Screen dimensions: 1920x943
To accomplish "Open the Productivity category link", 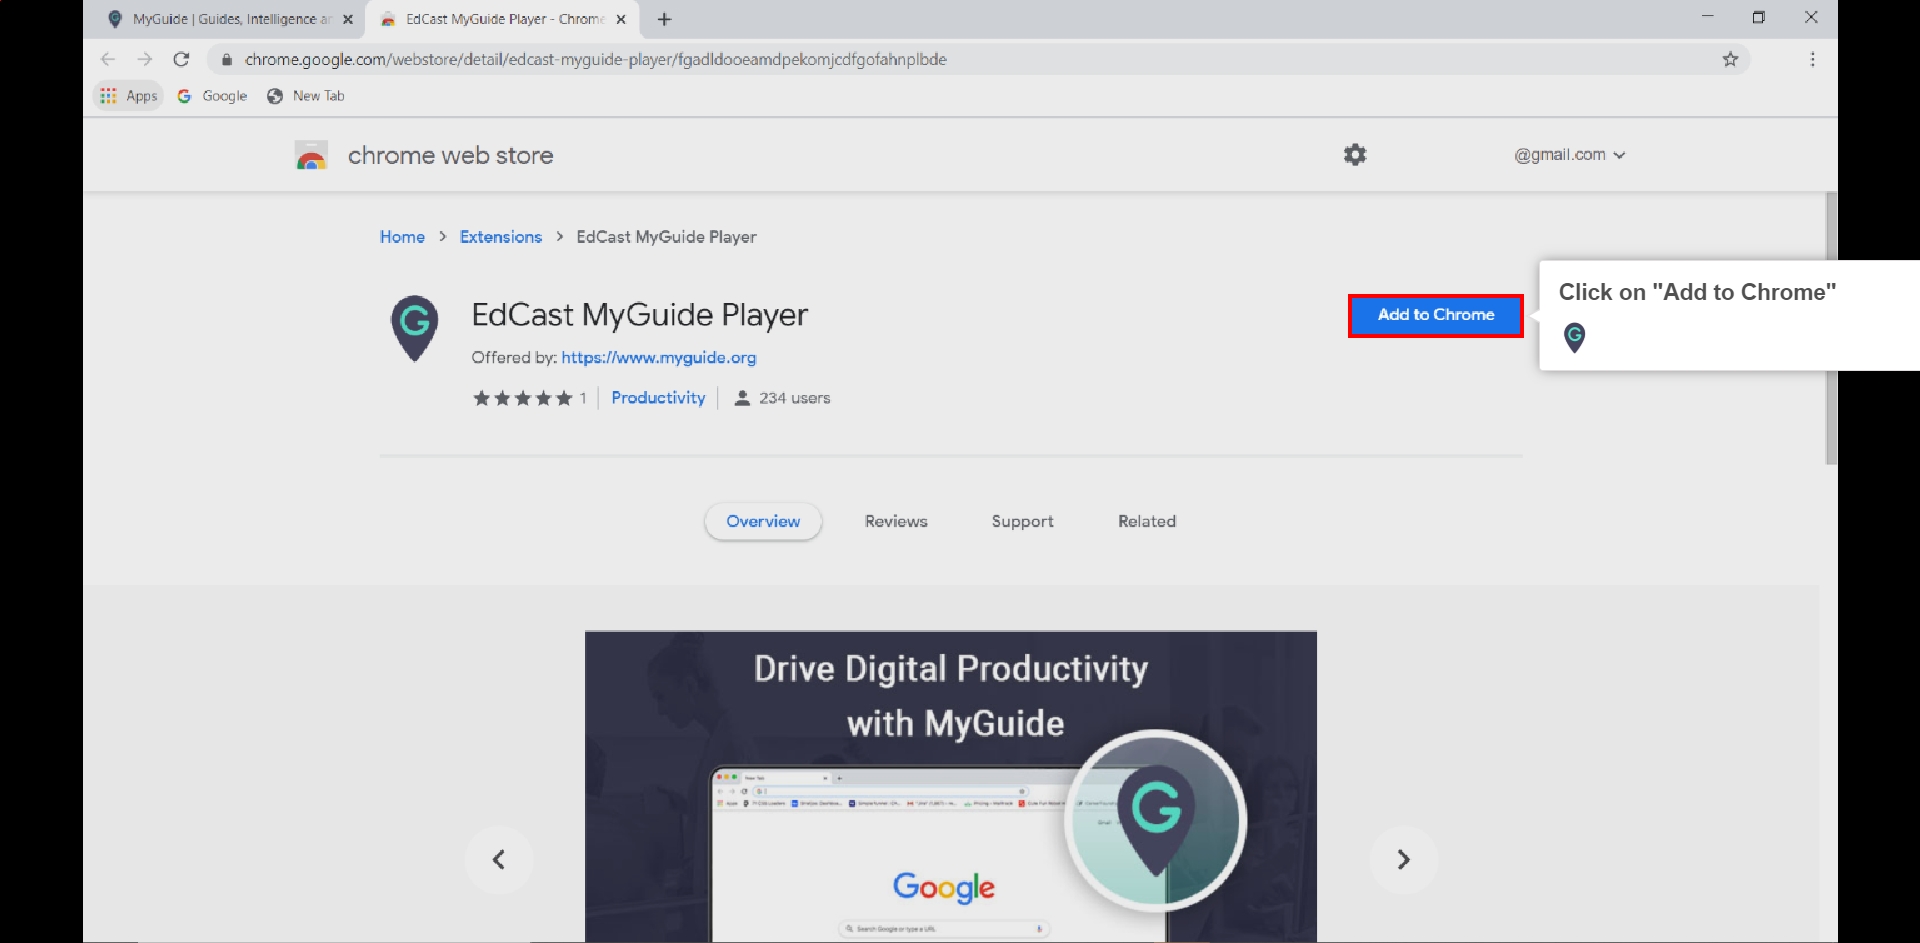I will (658, 398).
